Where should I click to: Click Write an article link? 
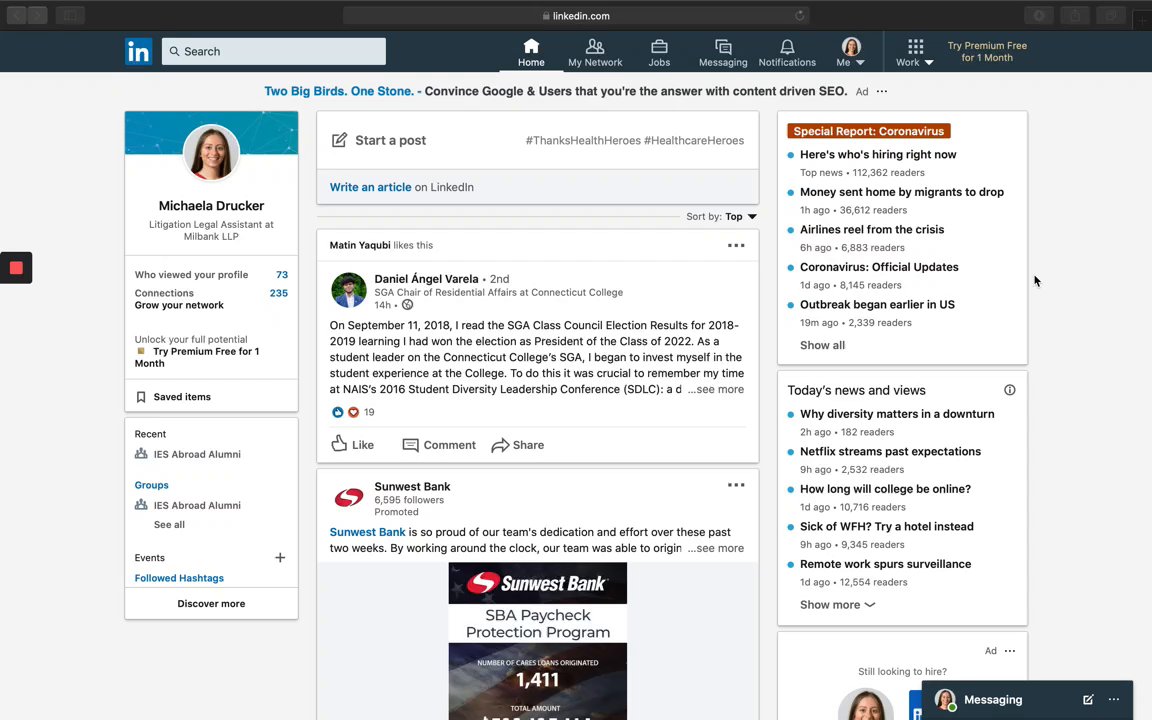370,187
